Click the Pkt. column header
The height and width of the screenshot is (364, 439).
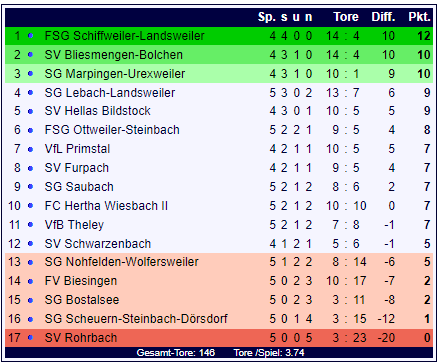point(419,17)
